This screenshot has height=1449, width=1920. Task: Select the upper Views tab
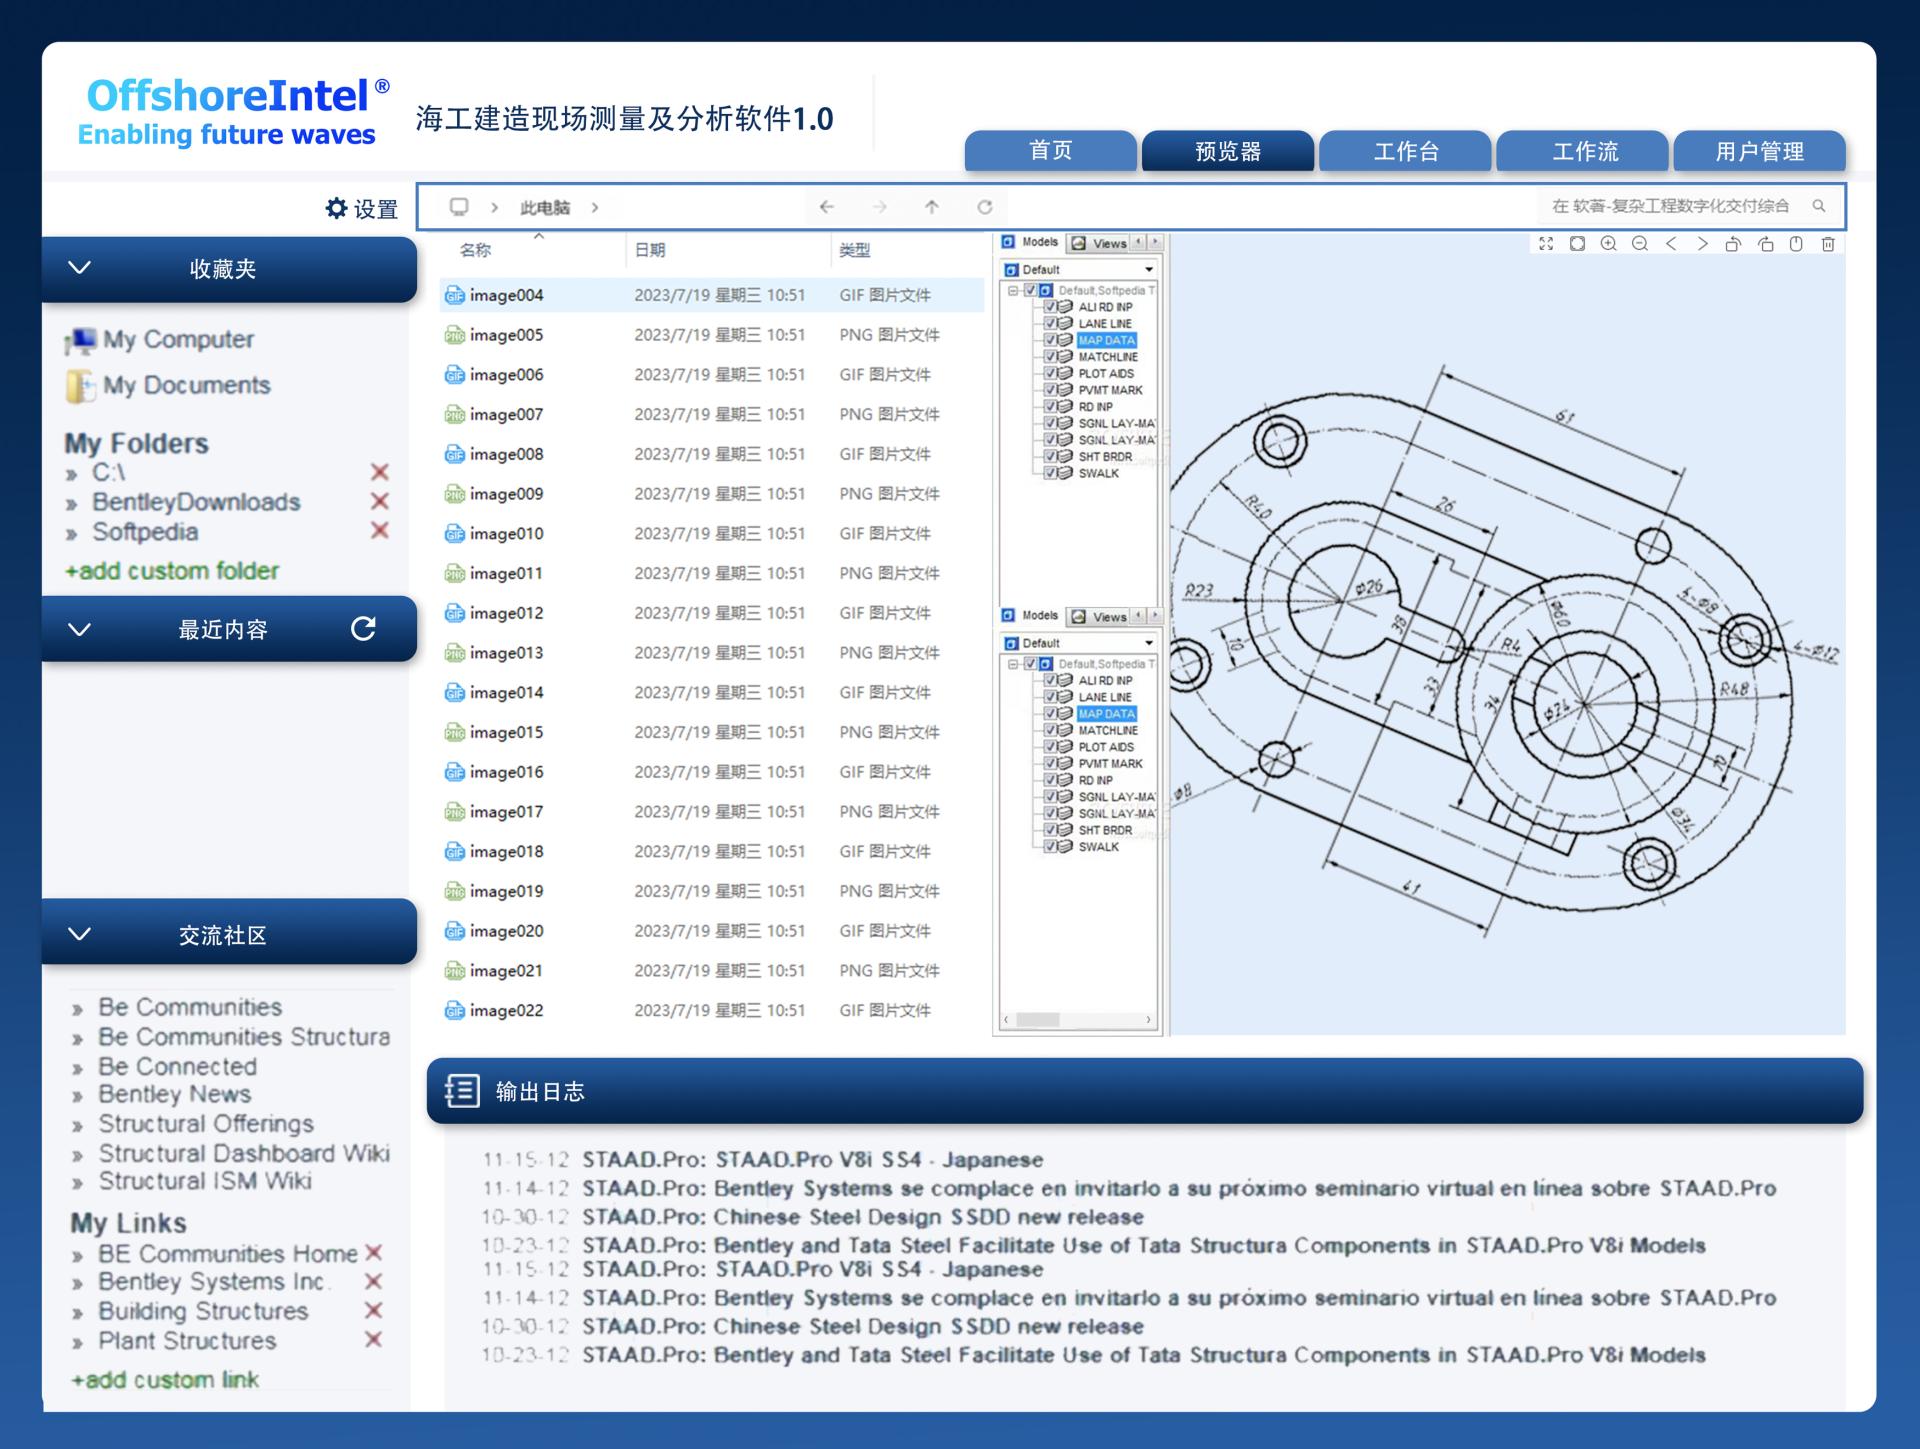point(1099,243)
